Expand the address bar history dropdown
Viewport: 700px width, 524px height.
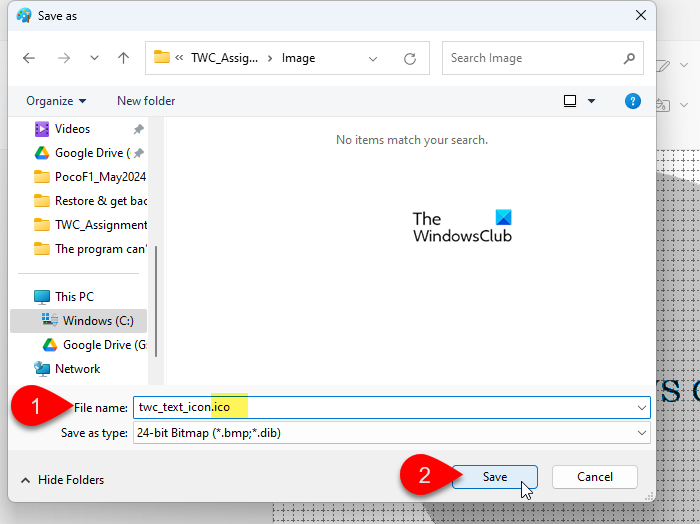(373, 58)
